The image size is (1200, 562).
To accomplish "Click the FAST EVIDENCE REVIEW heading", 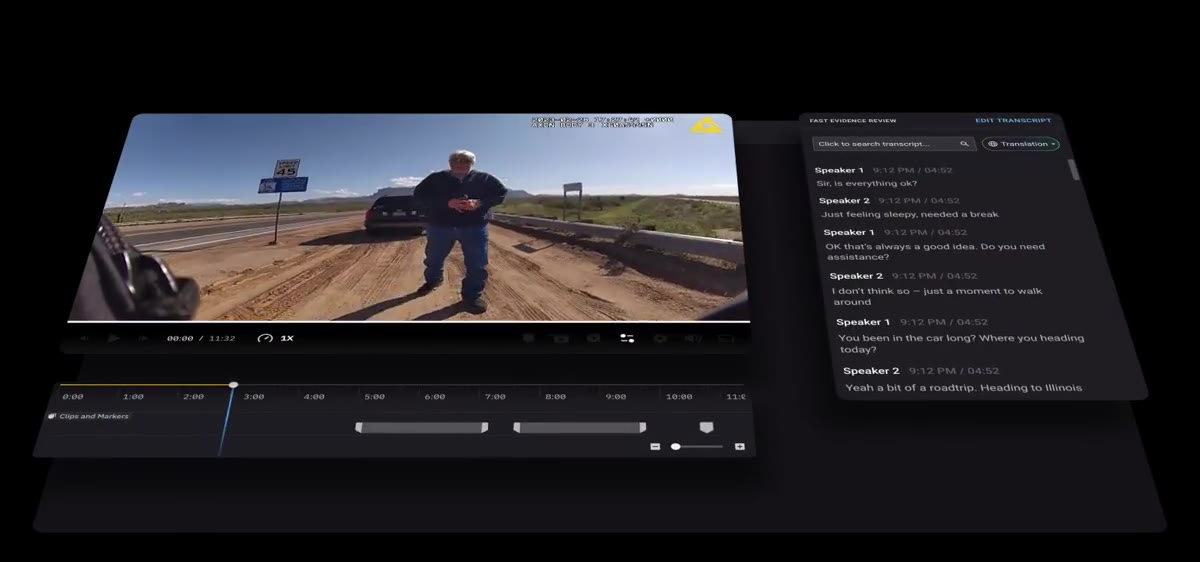I will tap(854, 121).
